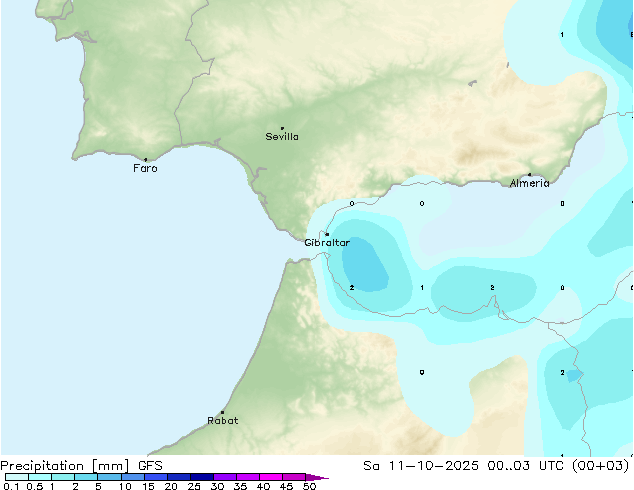
Task: Click the 40 legend scale value
Action: click(263, 486)
